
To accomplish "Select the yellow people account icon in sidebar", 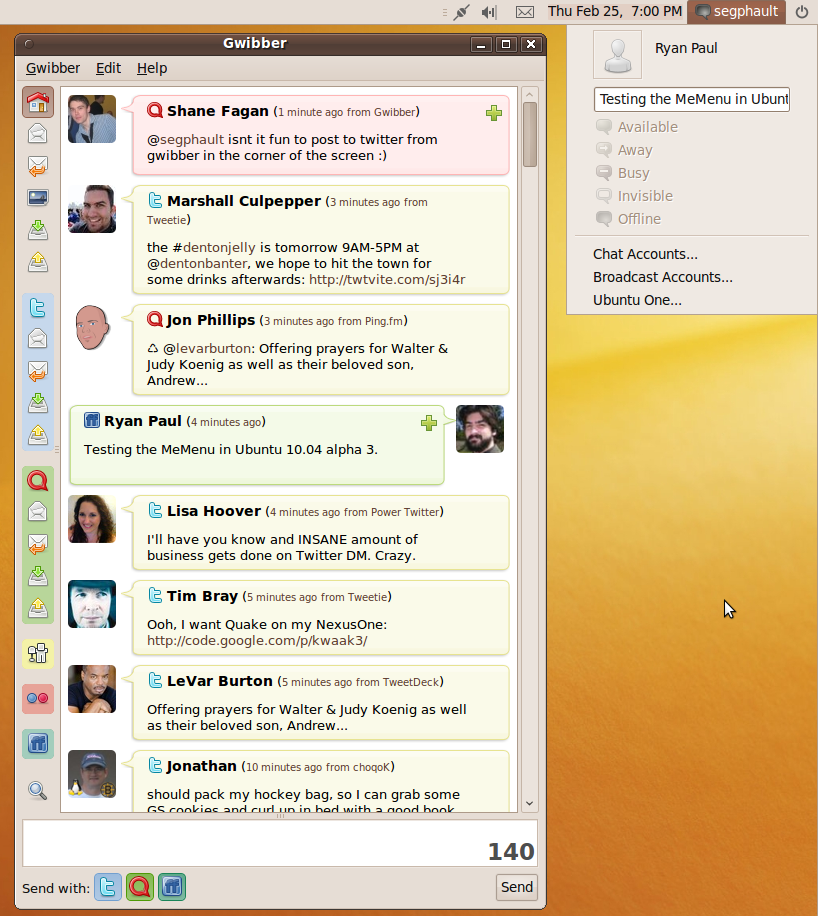I will point(38,653).
